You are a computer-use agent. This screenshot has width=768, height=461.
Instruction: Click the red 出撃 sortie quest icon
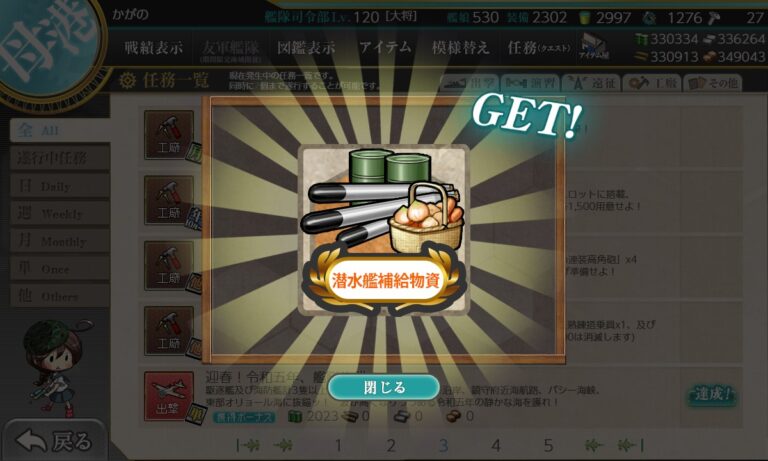[168, 396]
